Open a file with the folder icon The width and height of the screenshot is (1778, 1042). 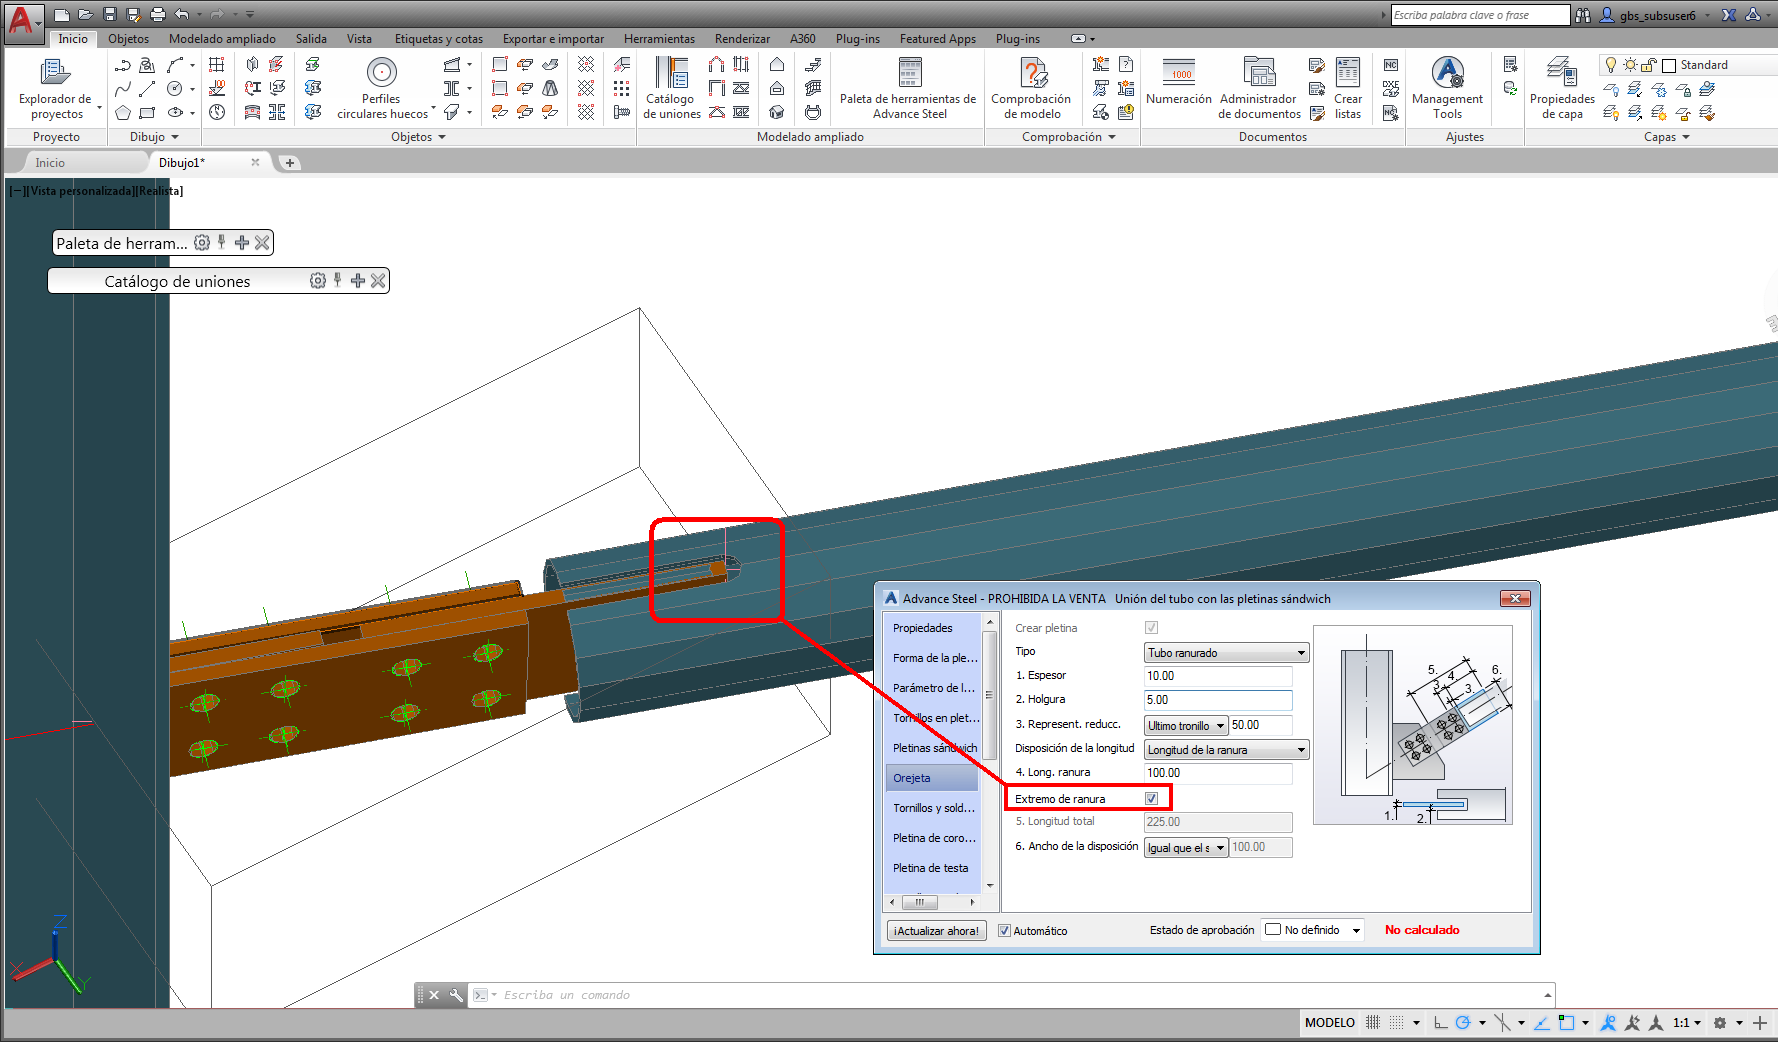[x=86, y=14]
